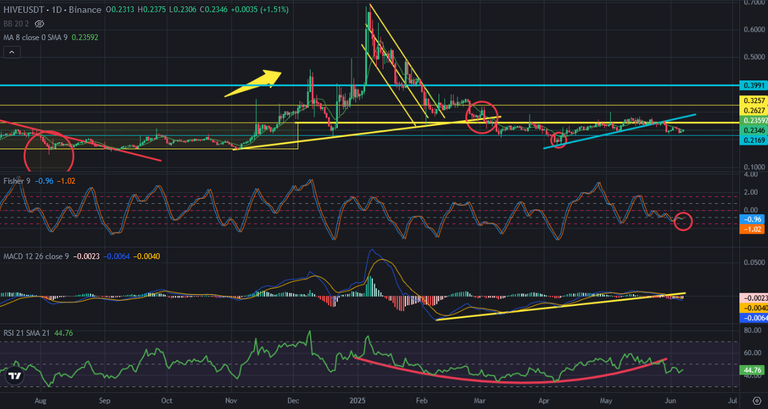Select the MA 8 close 0 SMA 9 legend
Viewport: 768px width, 409px height.
(x=35, y=37)
